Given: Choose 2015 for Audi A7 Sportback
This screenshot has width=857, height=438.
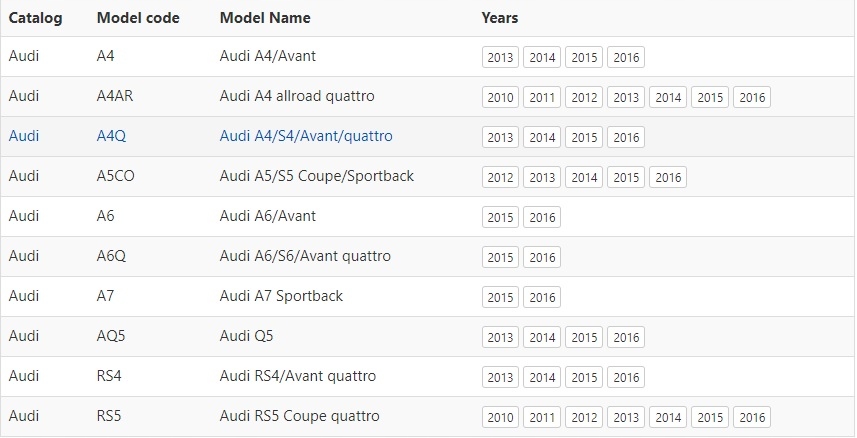Looking at the screenshot, I should [x=500, y=298].
